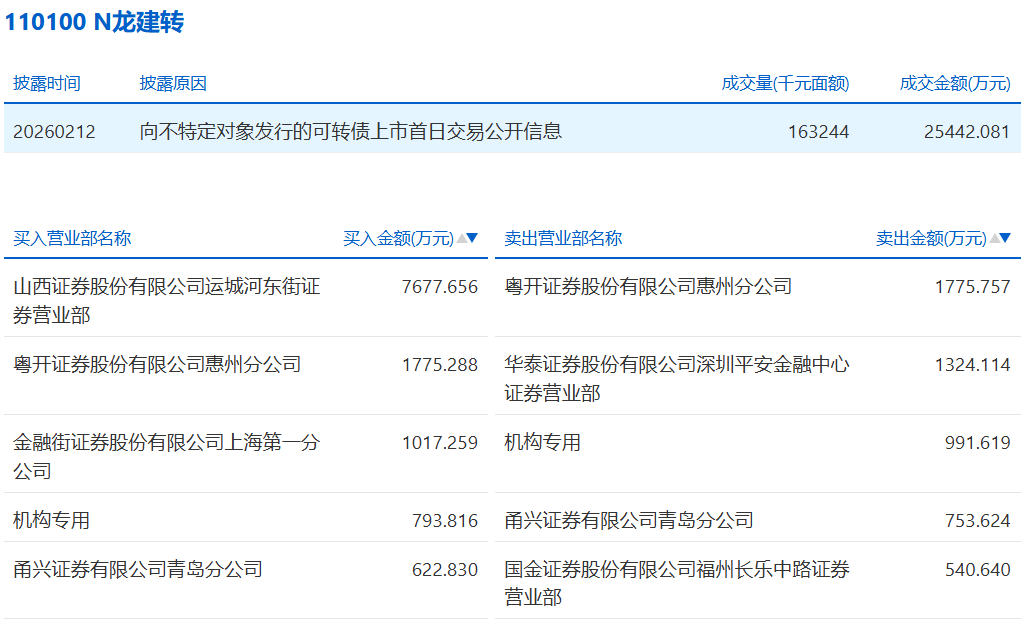Sort buy amount descending with blue down arrow
The height and width of the screenshot is (623, 1028).
[x=472, y=238]
